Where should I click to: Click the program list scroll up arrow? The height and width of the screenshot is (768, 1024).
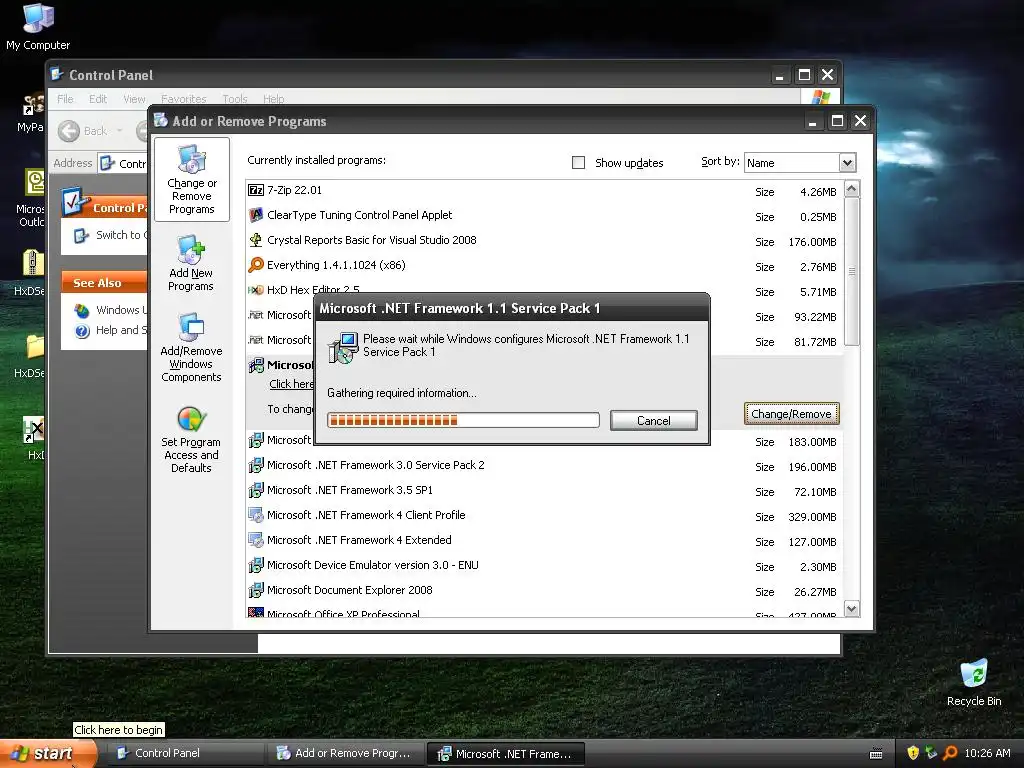pyautogui.click(x=852, y=189)
